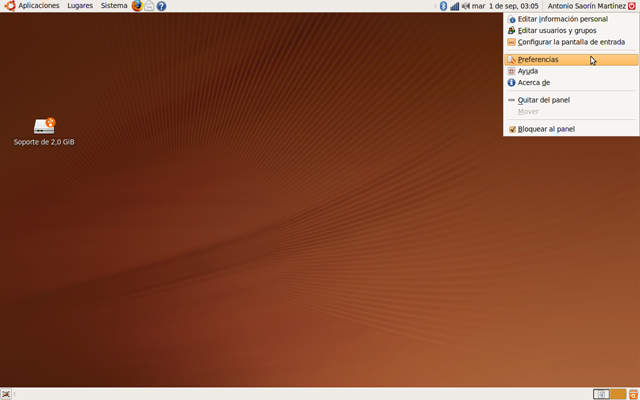Open the trash icon in the bottom panel
The height and width of the screenshot is (400, 640).
[x=633, y=394]
